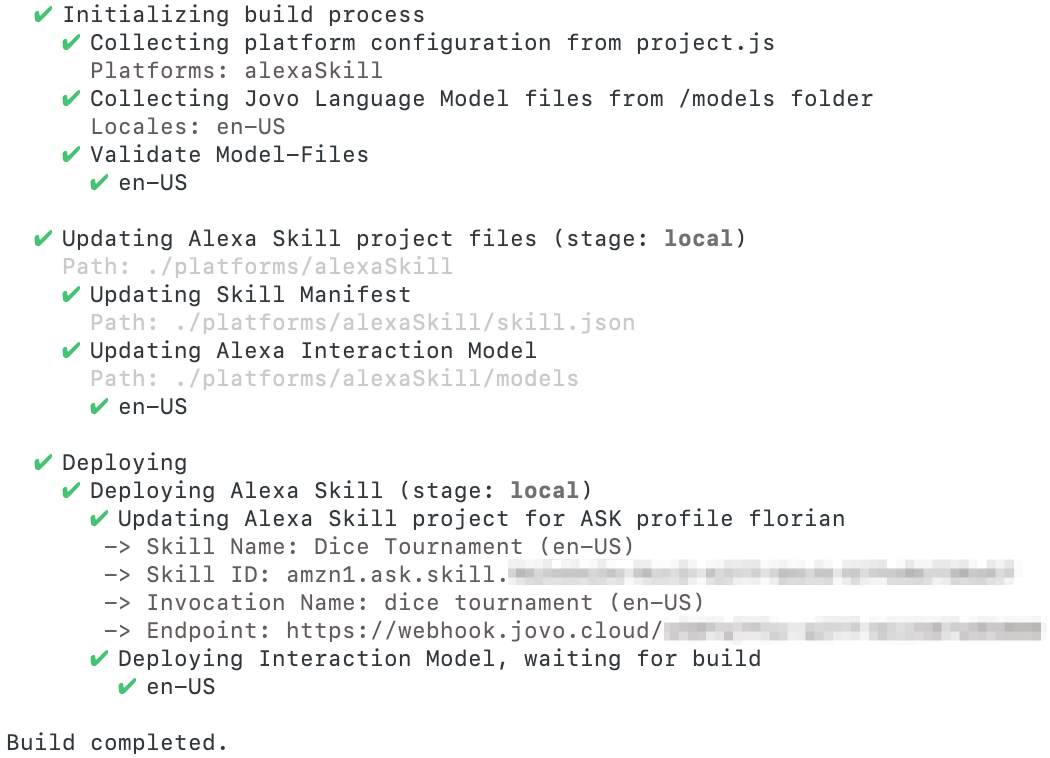Click checkmark beside Collecting Jovo Language Model files
This screenshot has height=758, width=1050.
(x=71, y=99)
